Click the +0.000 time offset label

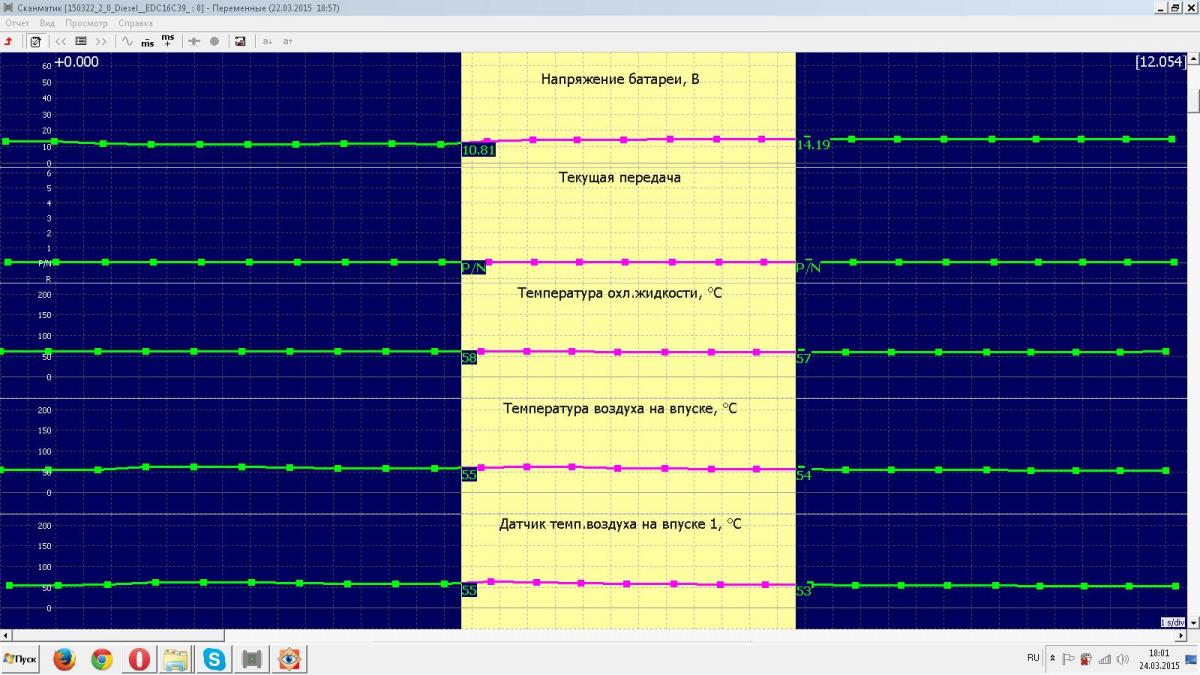coord(76,62)
